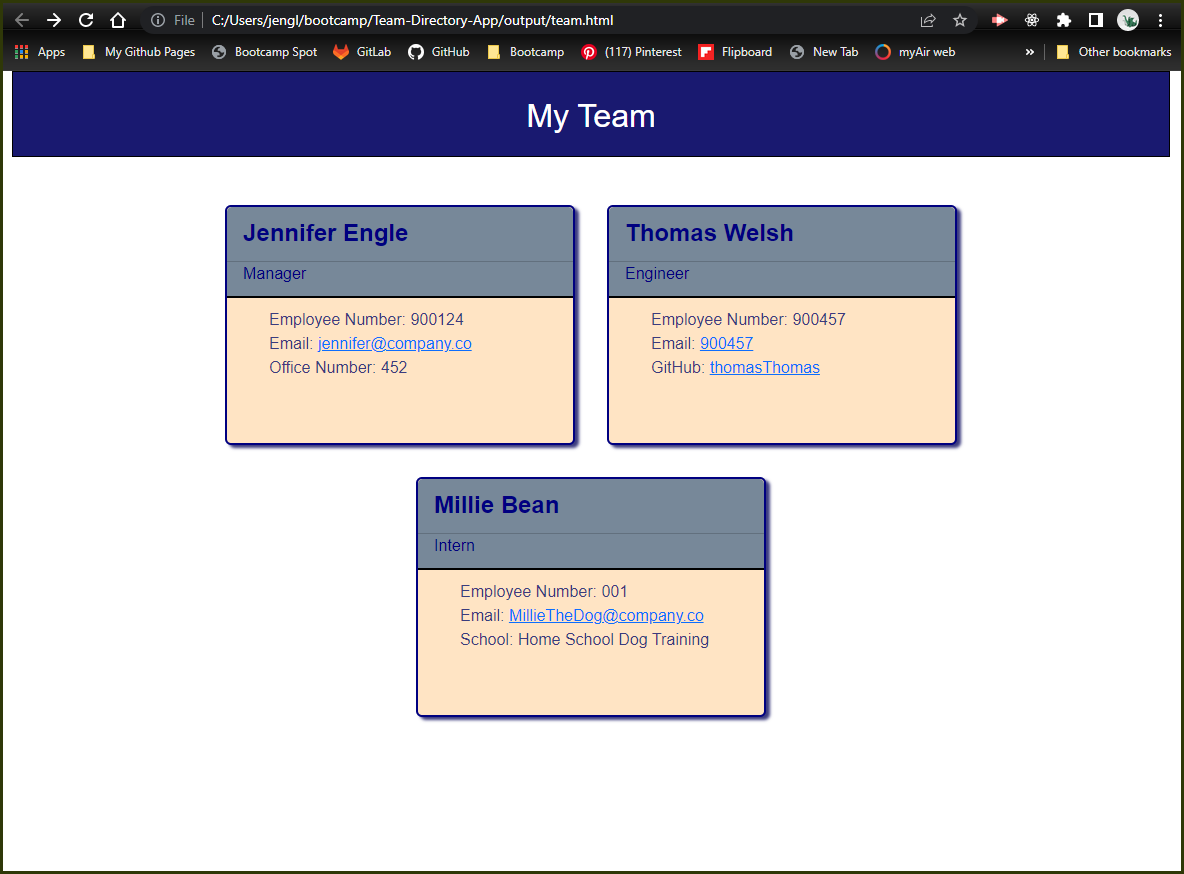1184x874 pixels.
Task: Expand the overflow bookmarks chevron
Action: coord(1029,51)
